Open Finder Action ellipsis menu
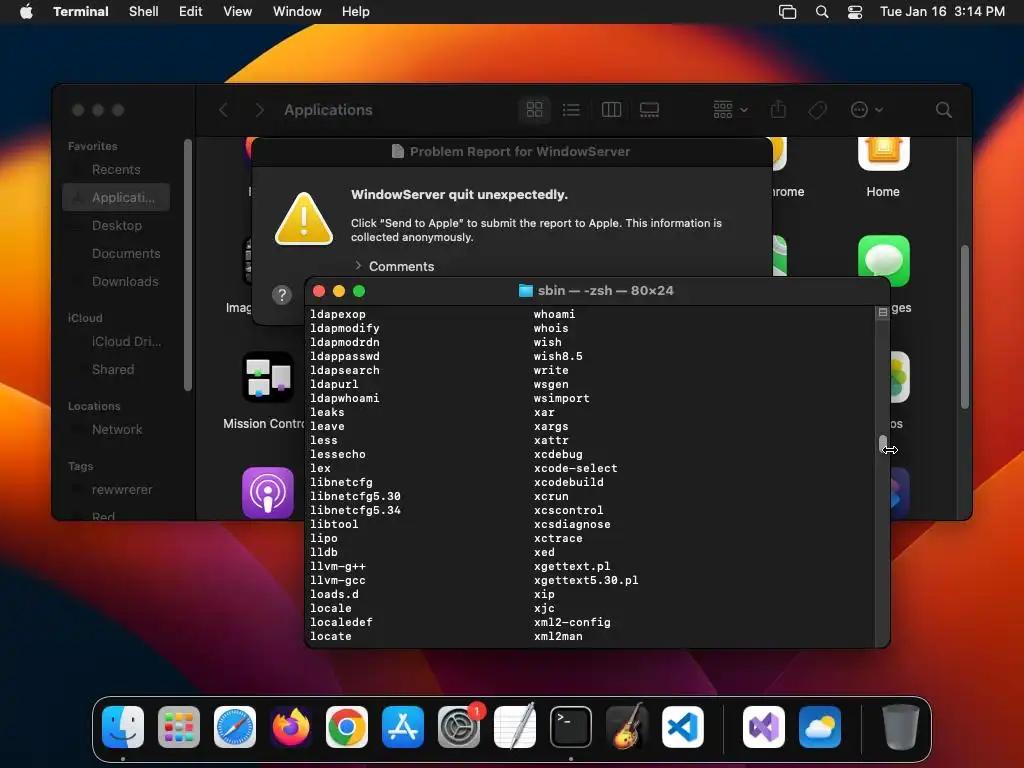 [867, 110]
